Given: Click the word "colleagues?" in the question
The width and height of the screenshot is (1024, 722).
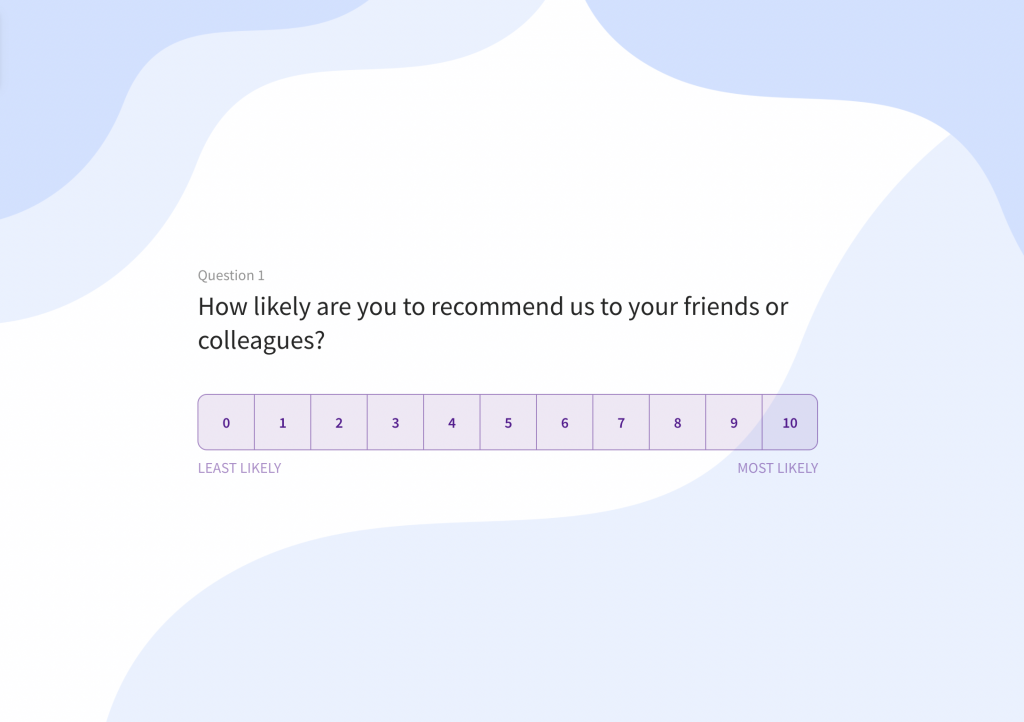Looking at the screenshot, I should point(262,340).
